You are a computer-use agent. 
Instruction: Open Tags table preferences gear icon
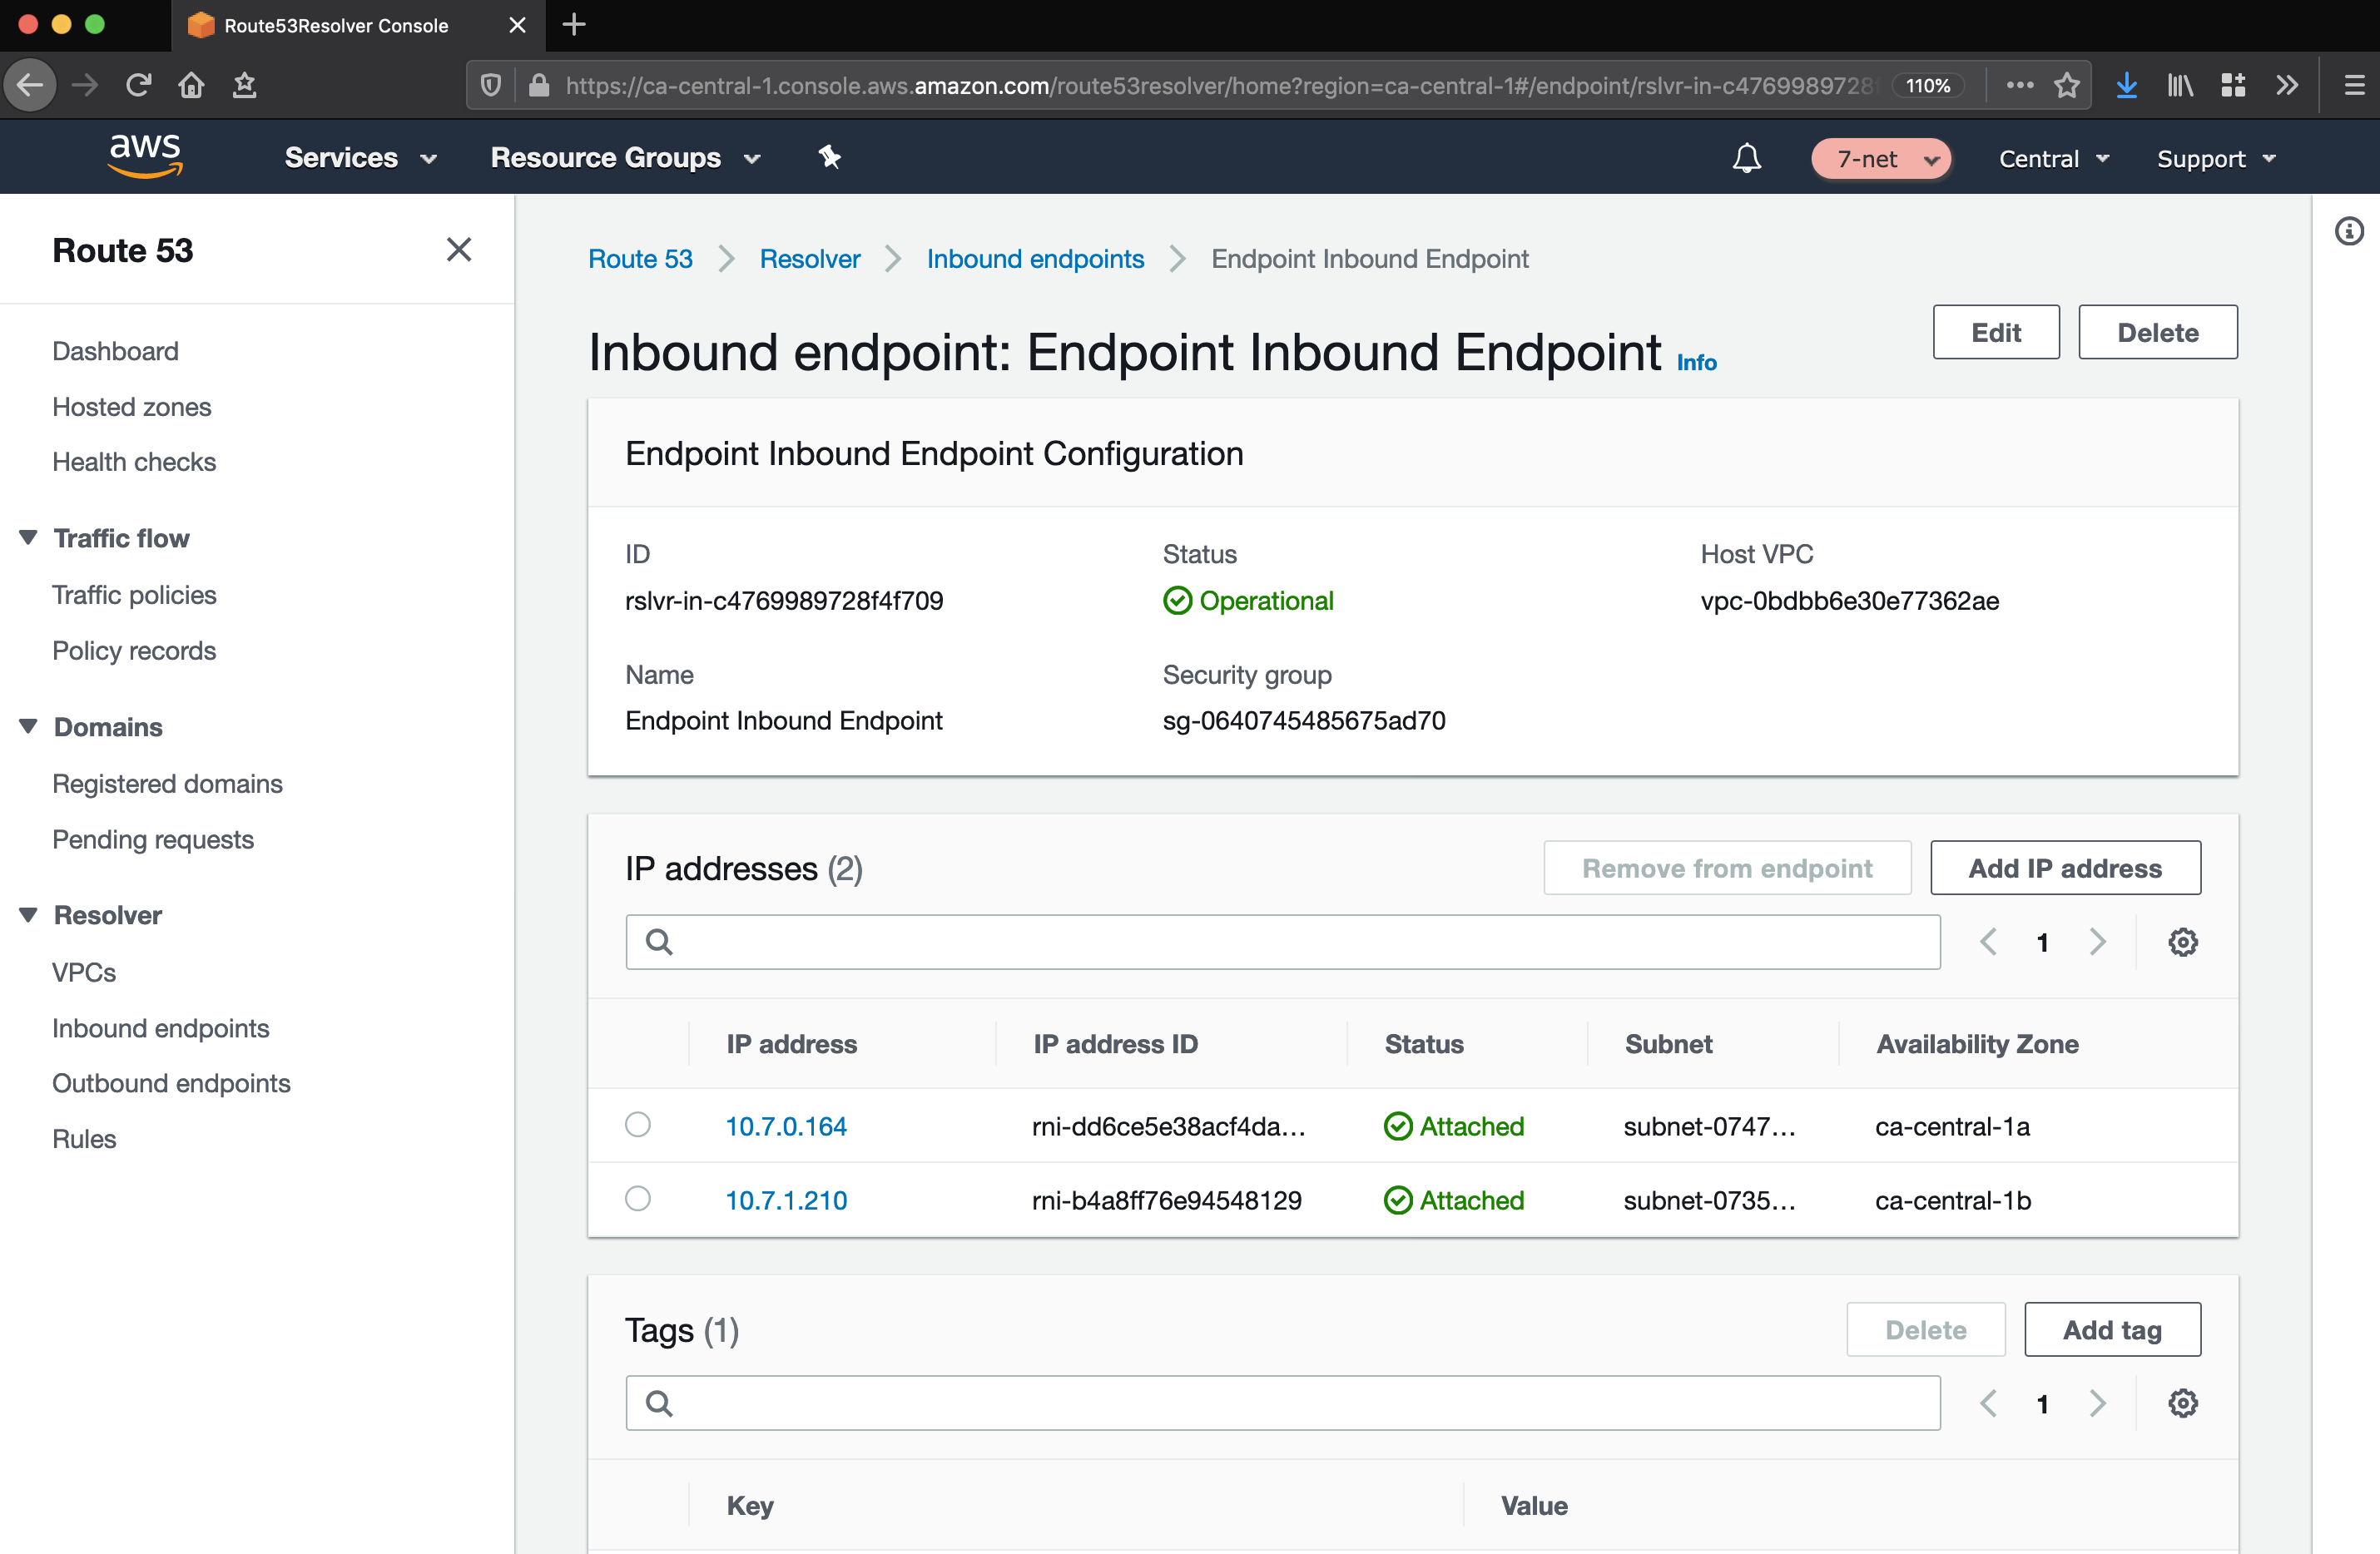[x=2182, y=1403]
